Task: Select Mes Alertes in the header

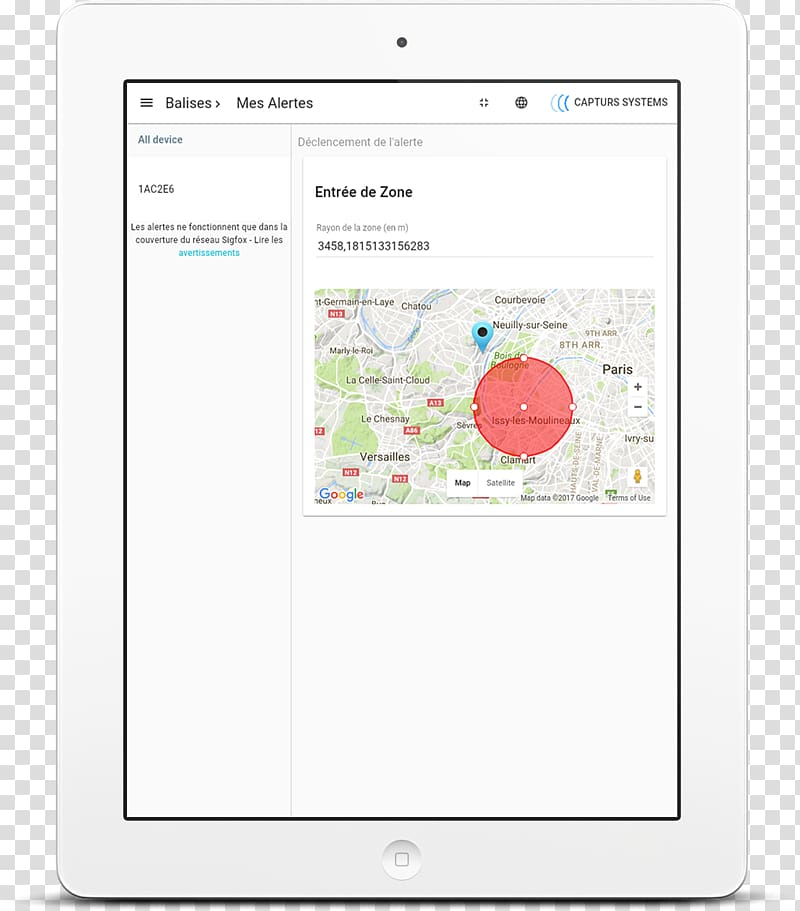Action: [x=274, y=103]
